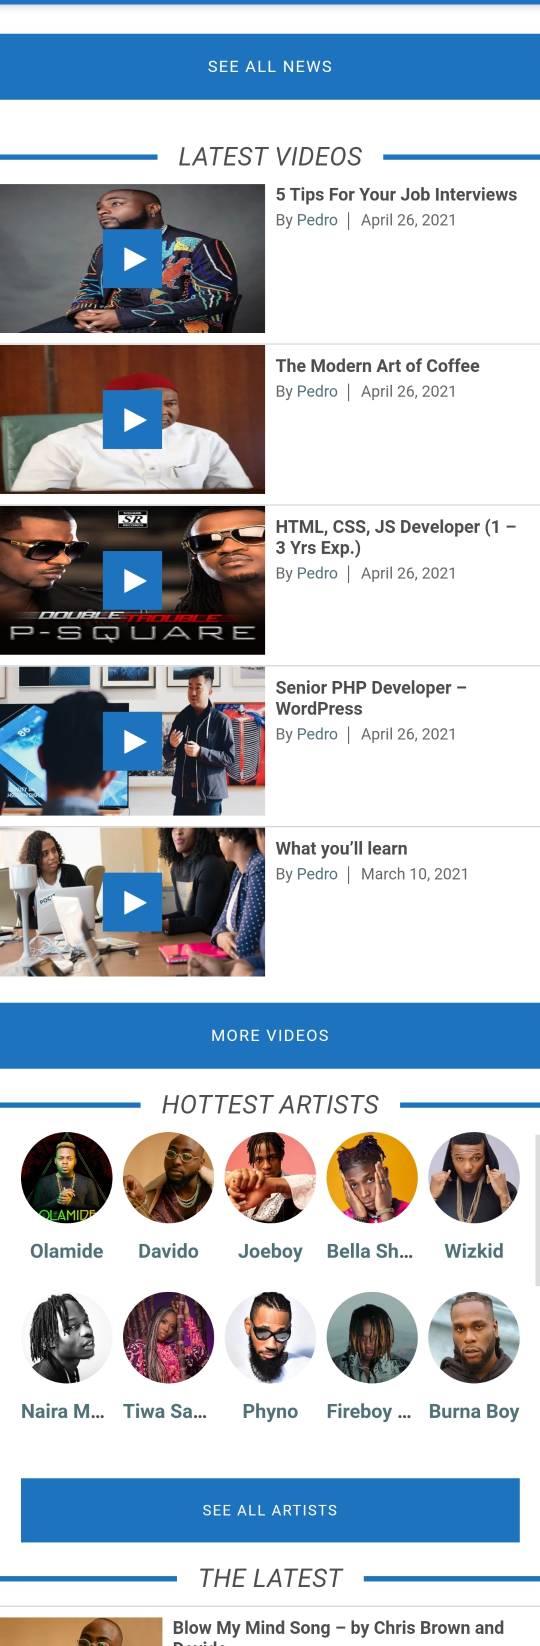This screenshot has height=1646, width=540.
Task: Open Bella Shmurda's circular avatar
Action: click(372, 1178)
